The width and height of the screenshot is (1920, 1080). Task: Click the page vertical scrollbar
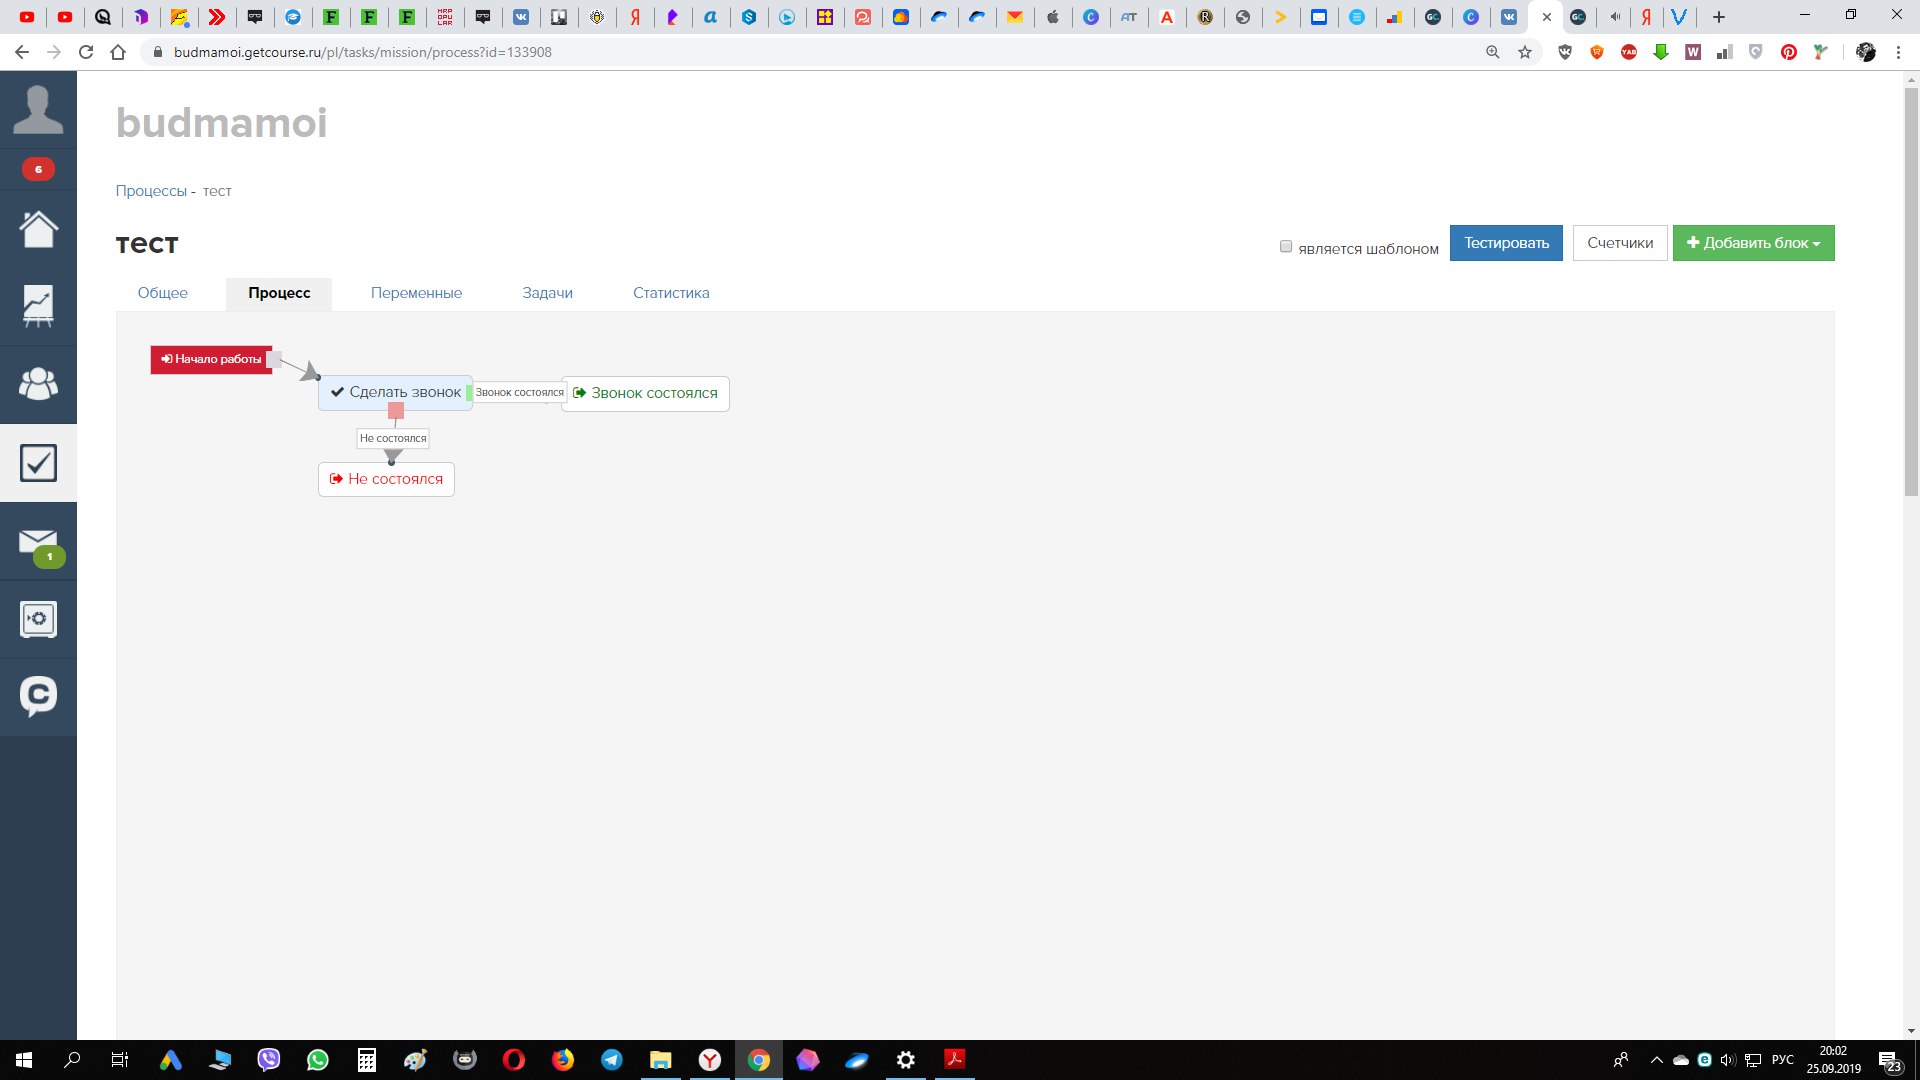(x=1911, y=290)
